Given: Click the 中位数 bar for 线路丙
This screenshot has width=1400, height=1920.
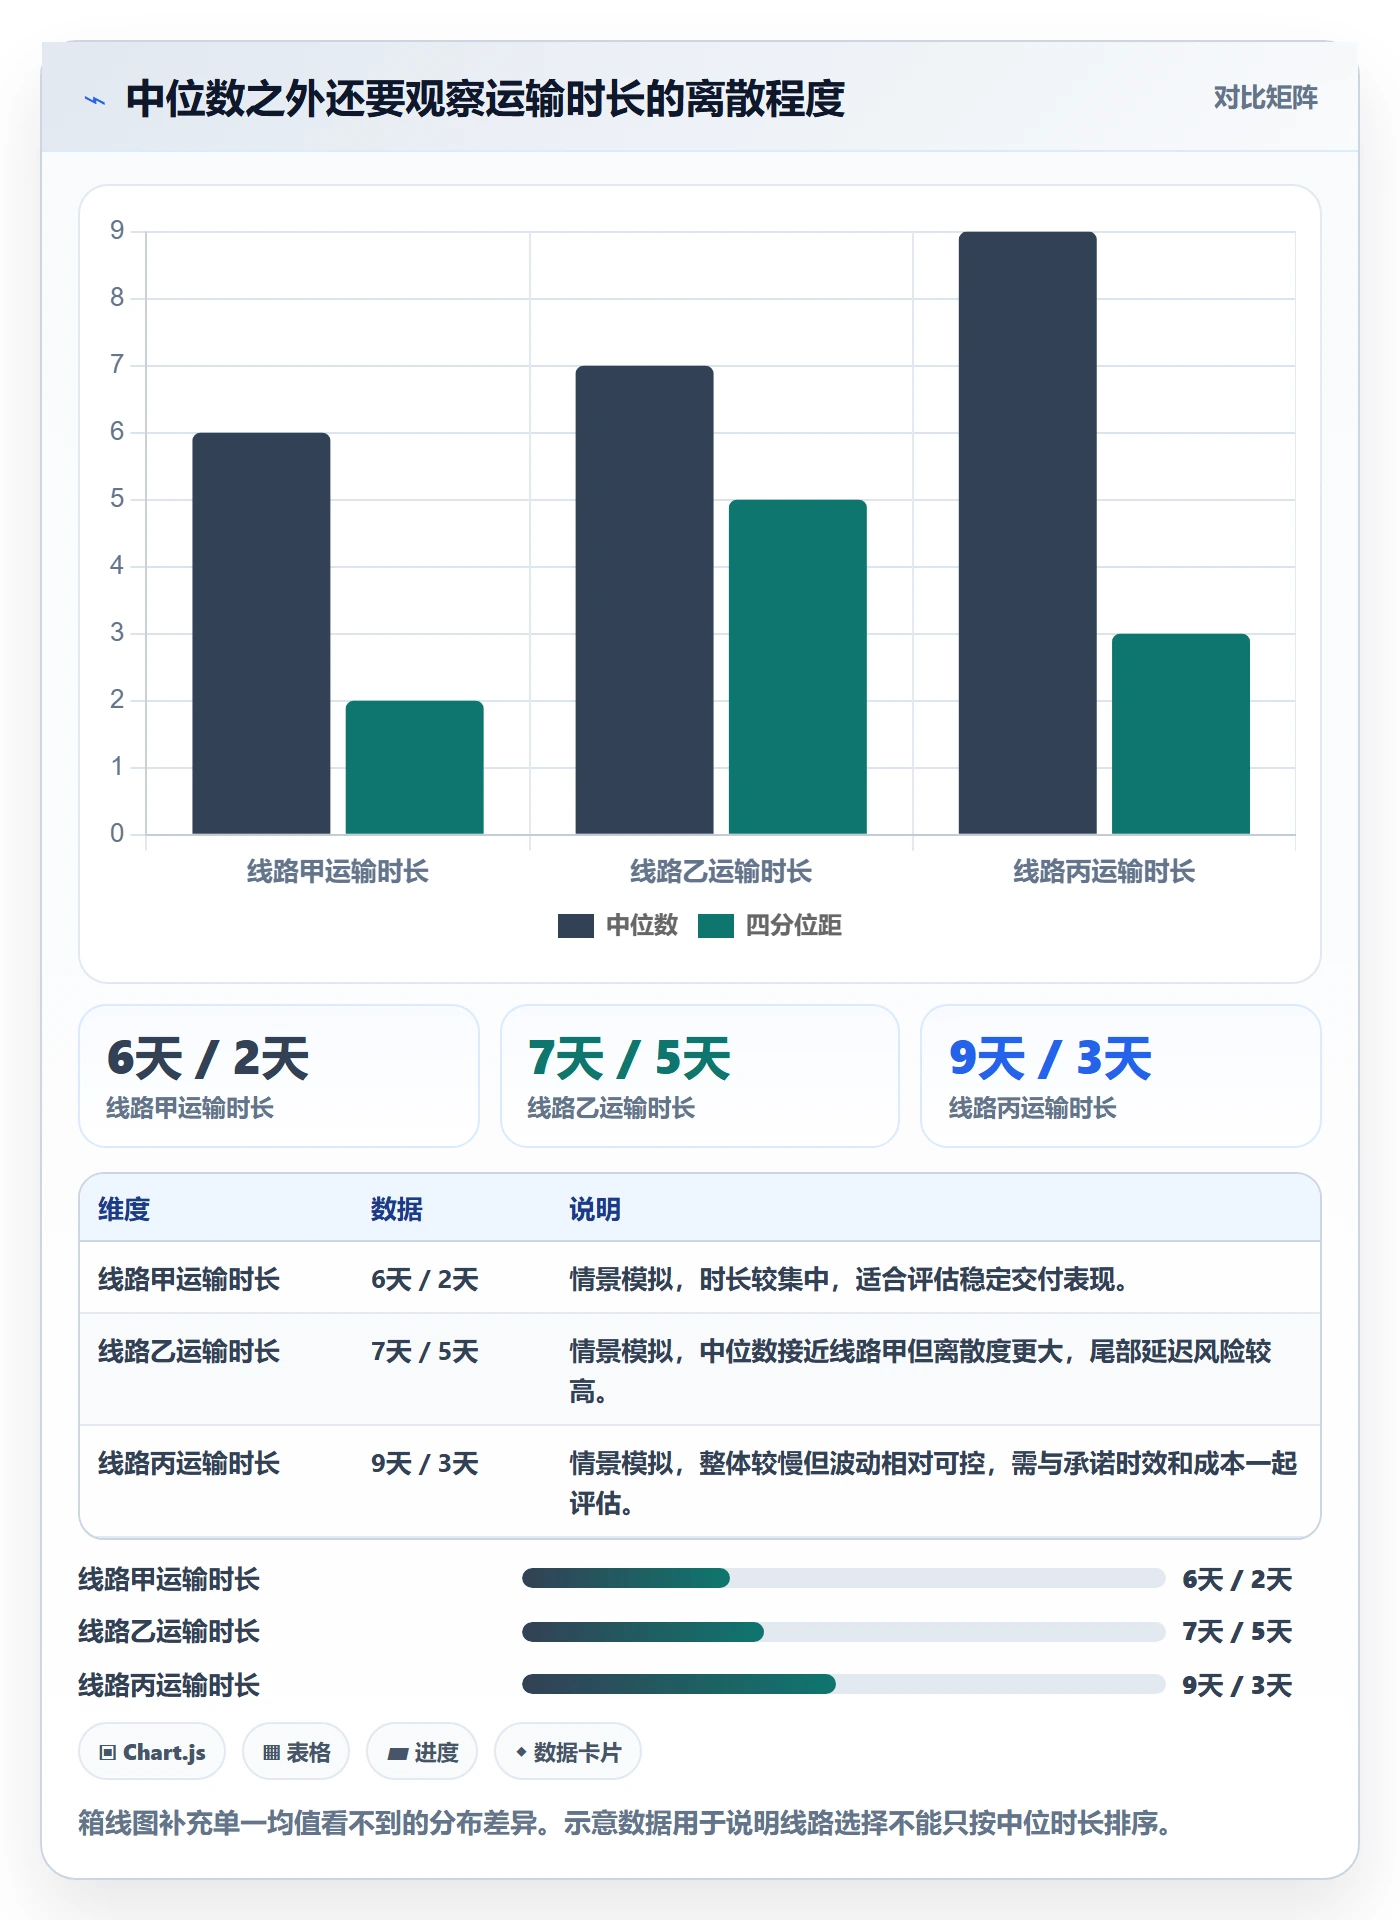Looking at the screenshot, I should (1027, 533).
